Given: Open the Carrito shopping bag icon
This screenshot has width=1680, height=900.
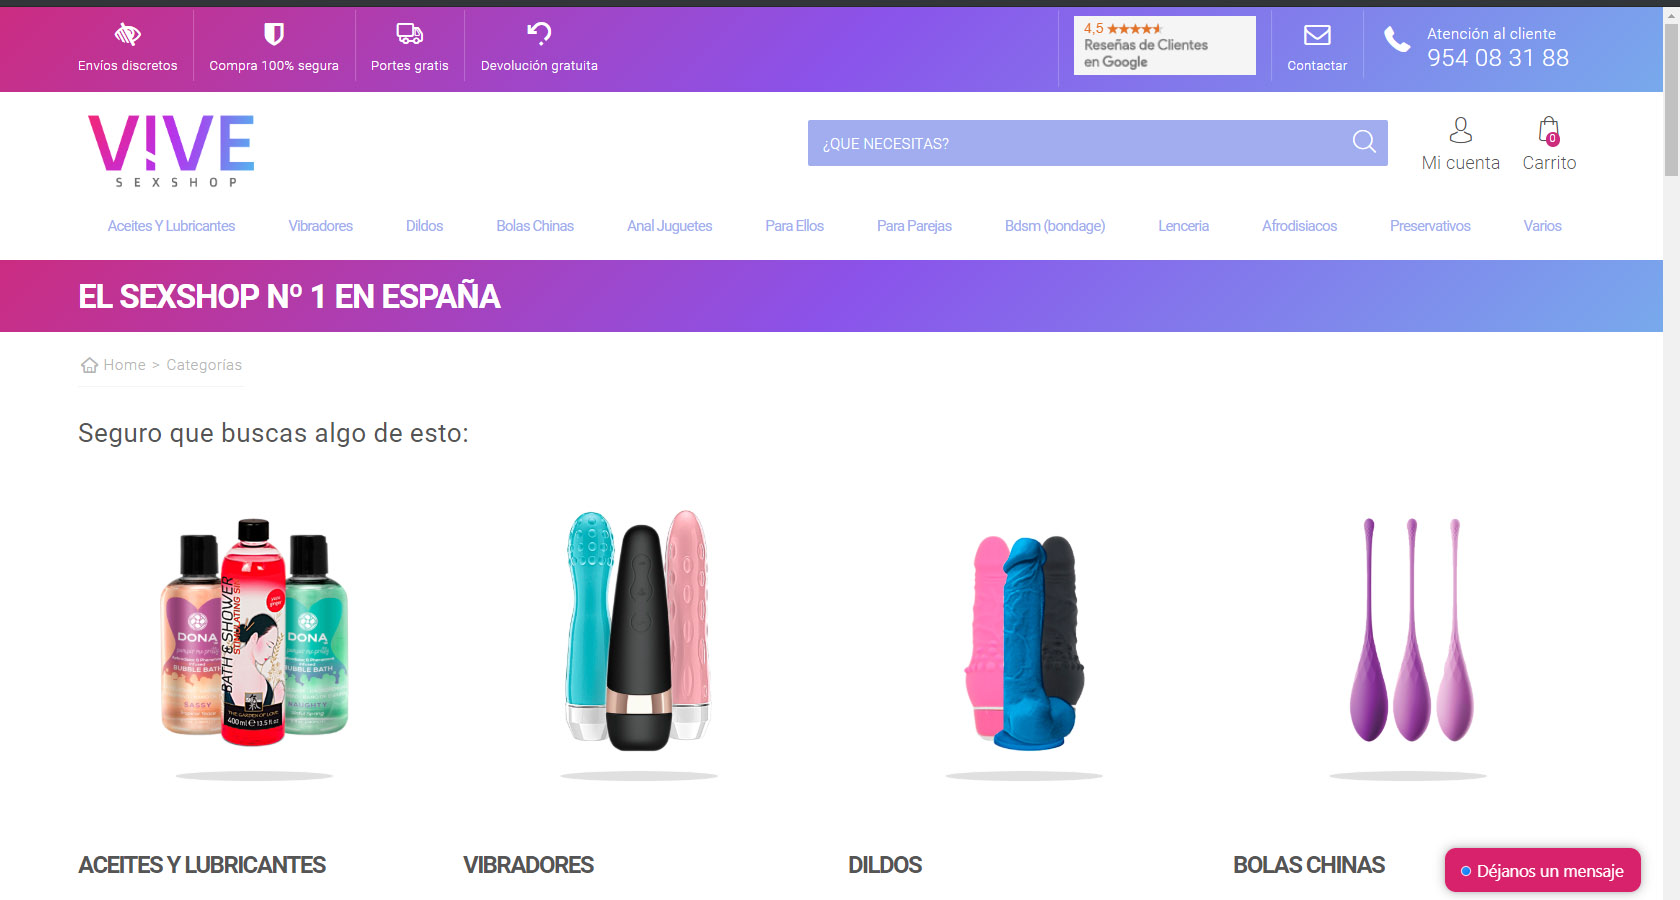Looking at the screenshot, I should [x=1549, y=131].
